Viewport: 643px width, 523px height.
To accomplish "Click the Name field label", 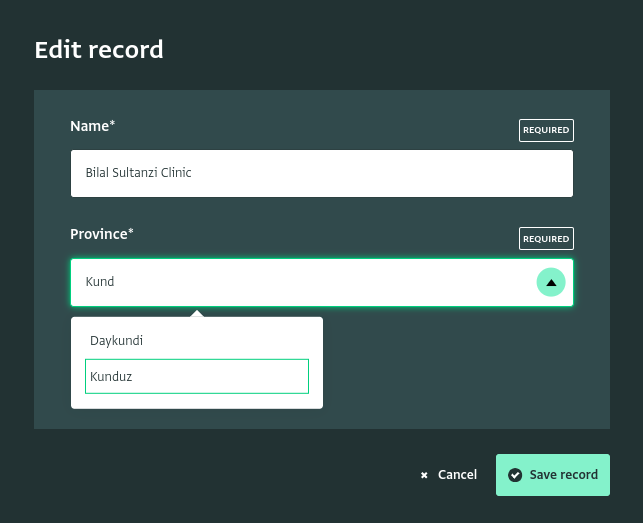I will click(89, 126).
